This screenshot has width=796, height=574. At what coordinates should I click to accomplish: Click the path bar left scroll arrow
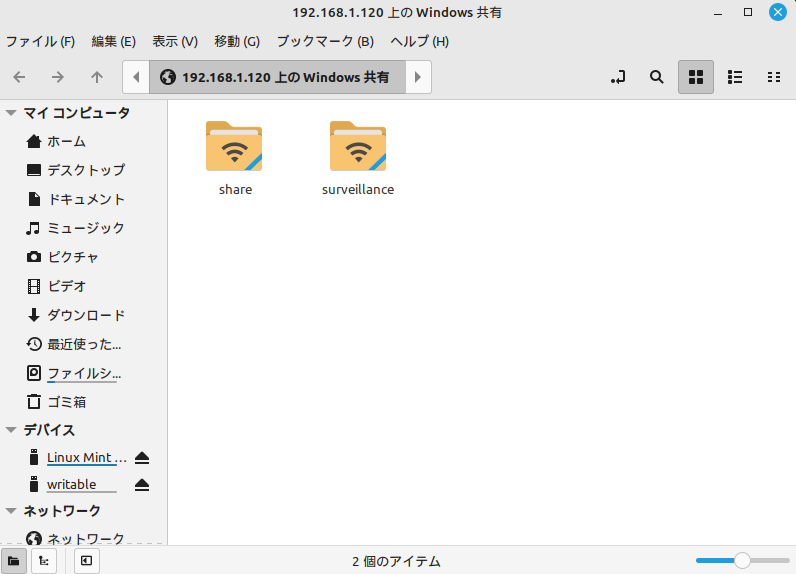136,77
